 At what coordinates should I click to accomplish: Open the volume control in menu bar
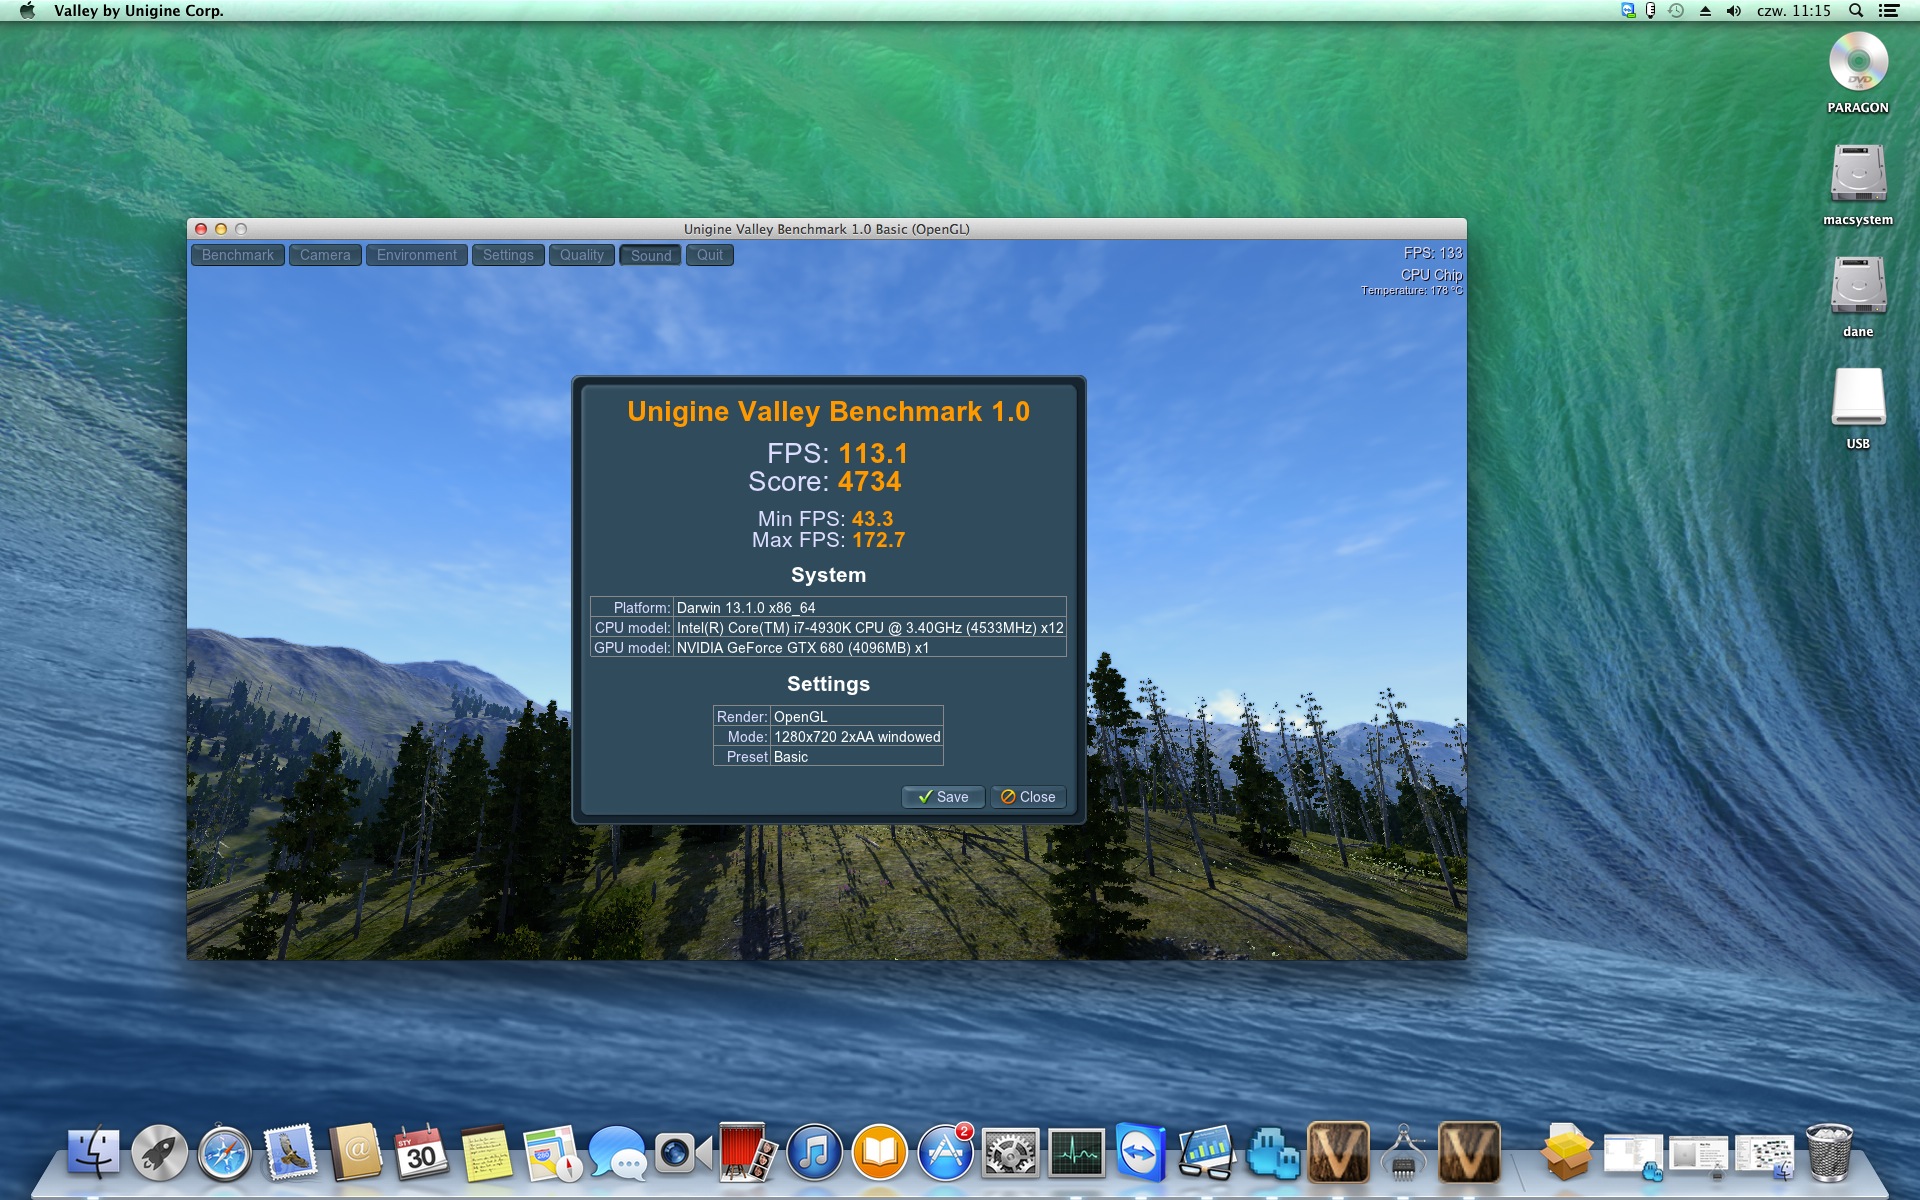(x=1734, y=11)
